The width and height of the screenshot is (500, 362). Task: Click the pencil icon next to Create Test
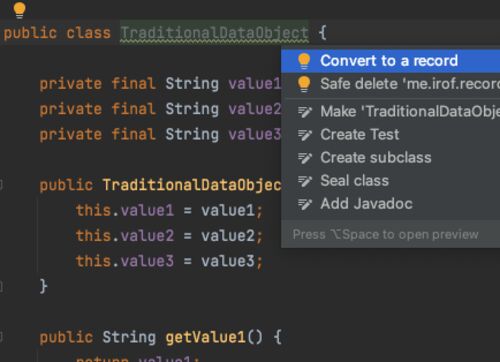coord(305,135)
